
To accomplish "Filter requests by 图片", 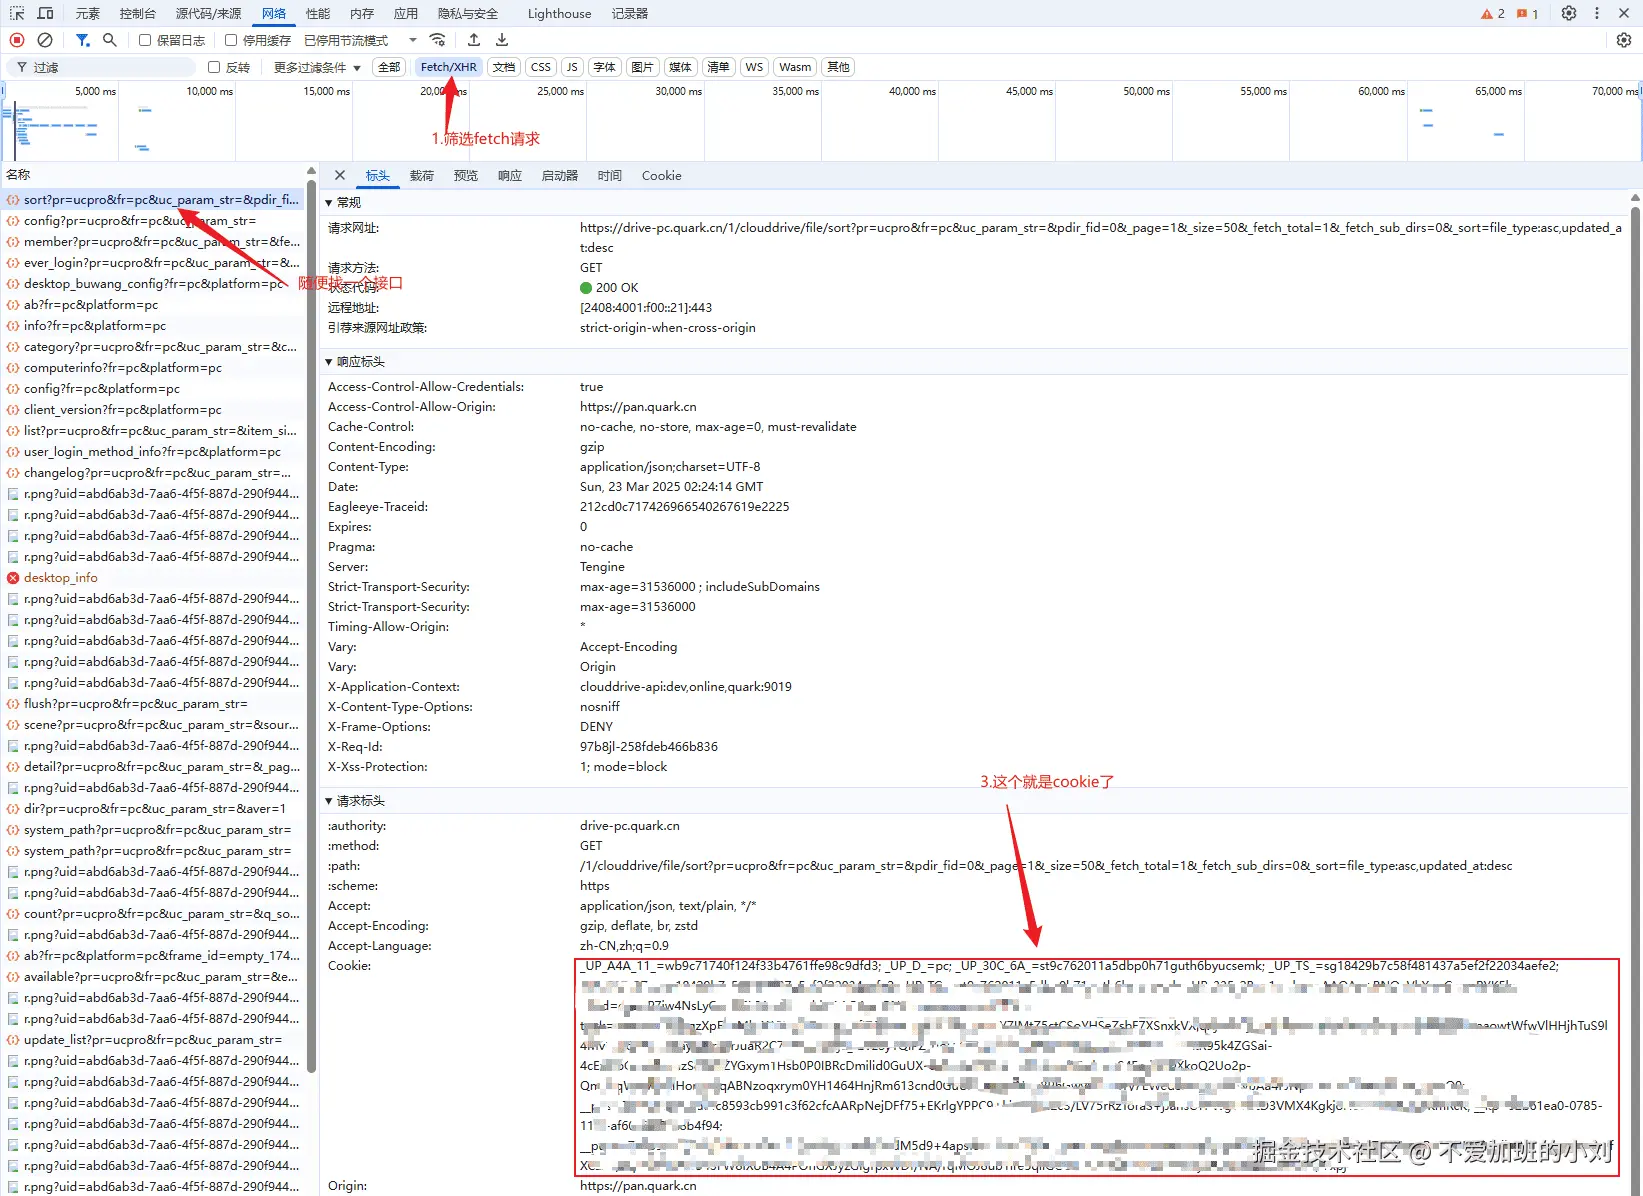I will pos(642,67).
